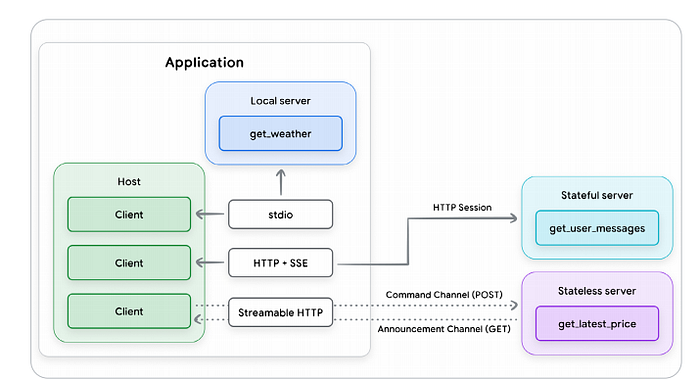Click the get_latest_price tool box
This screenshot has height=384, width=700.
597,324
